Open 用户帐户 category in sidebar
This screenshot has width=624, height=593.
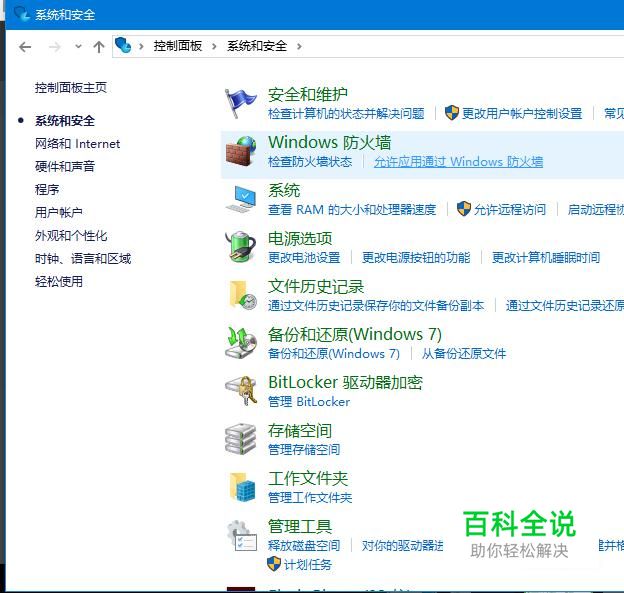[59, 213]
